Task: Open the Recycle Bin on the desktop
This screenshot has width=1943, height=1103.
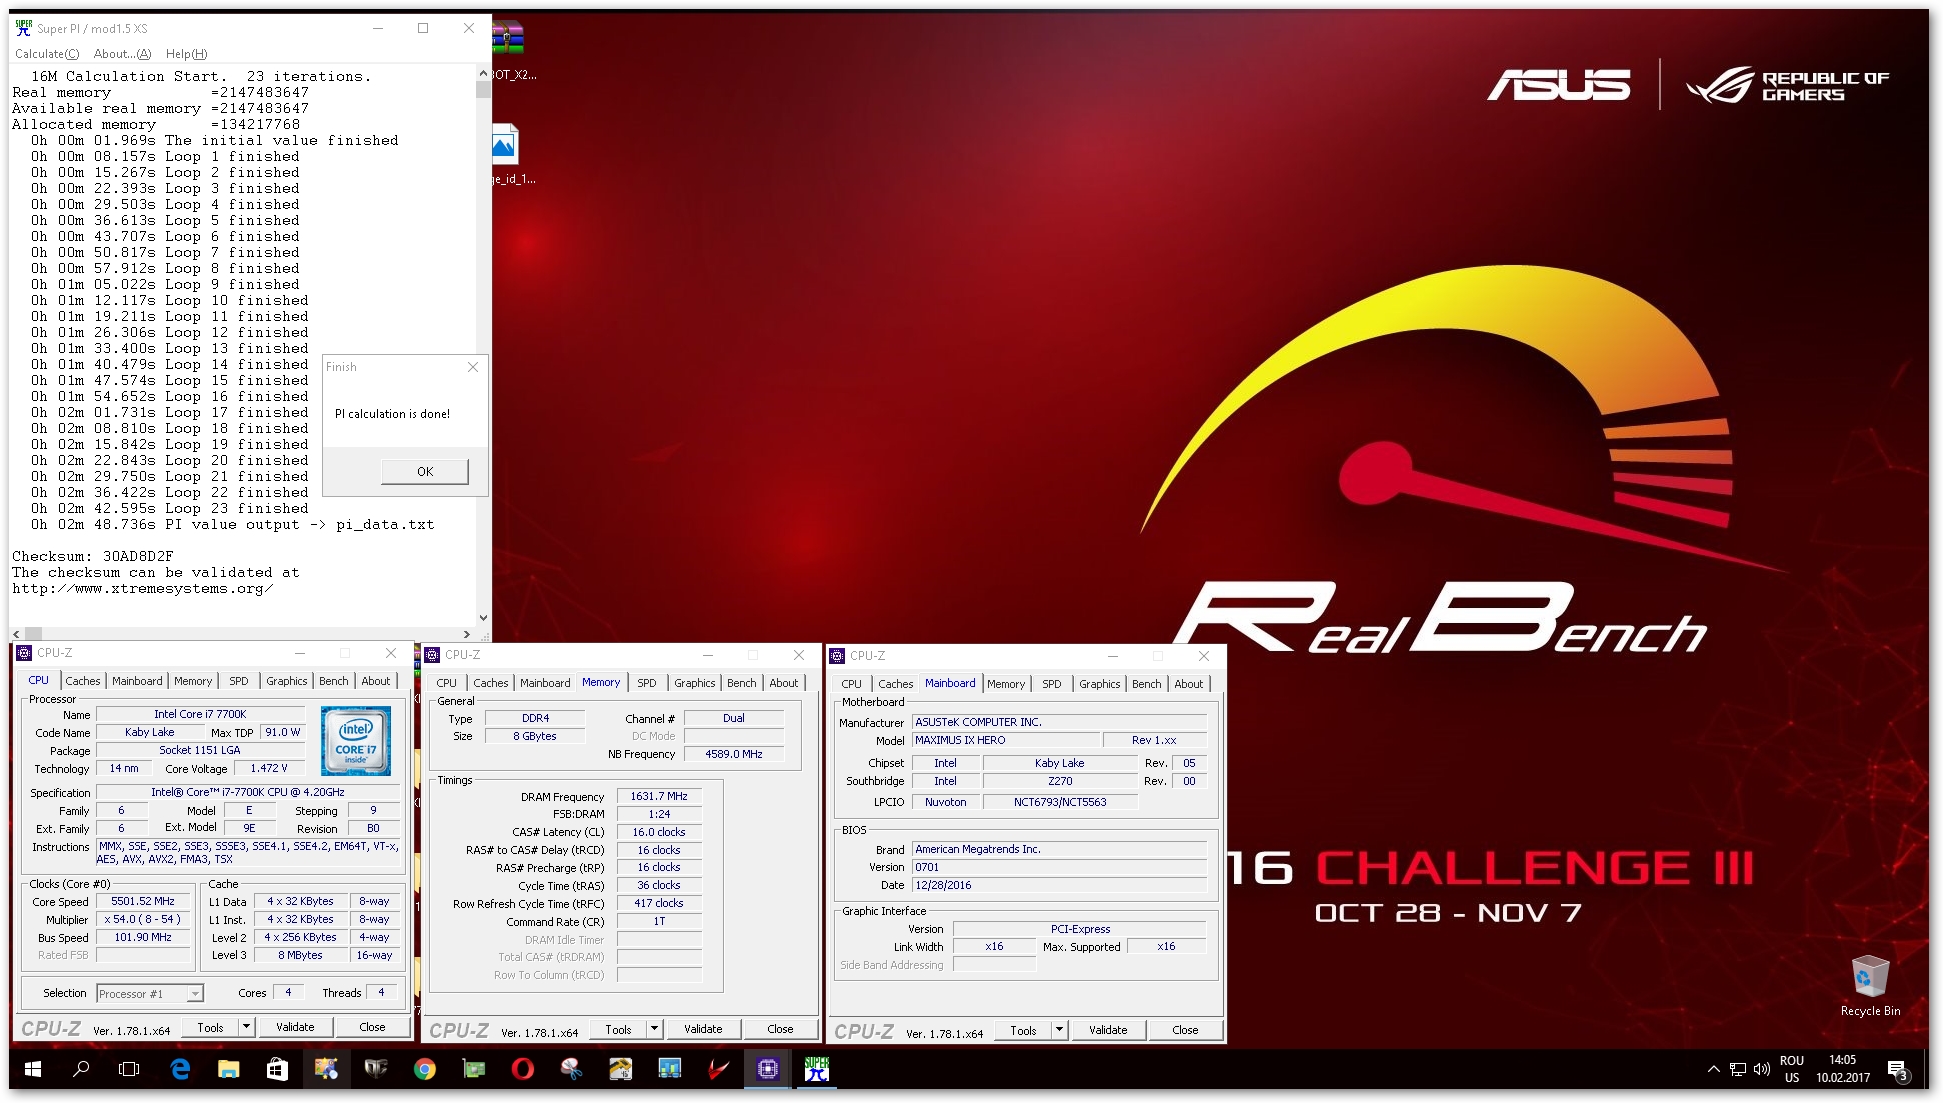Action: coord(1870,985)
